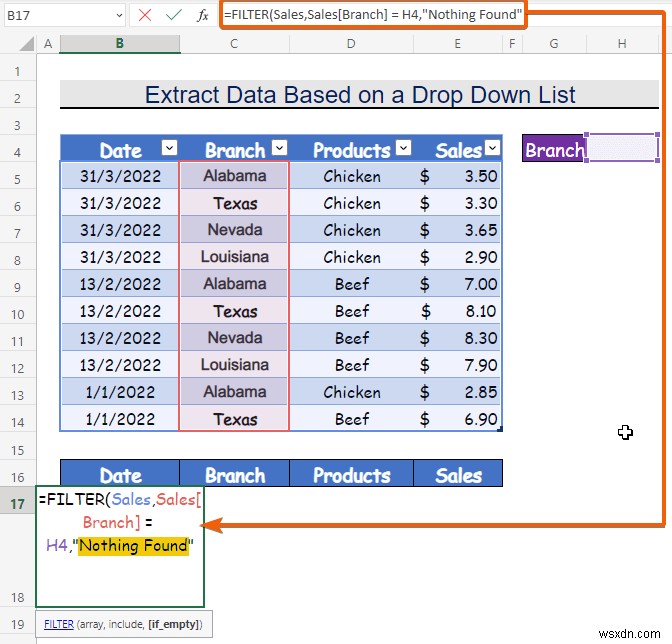Click Nevada in row 7
This screenshot has height=644, width=672.
pyautogui.click(x=235, y=230)
